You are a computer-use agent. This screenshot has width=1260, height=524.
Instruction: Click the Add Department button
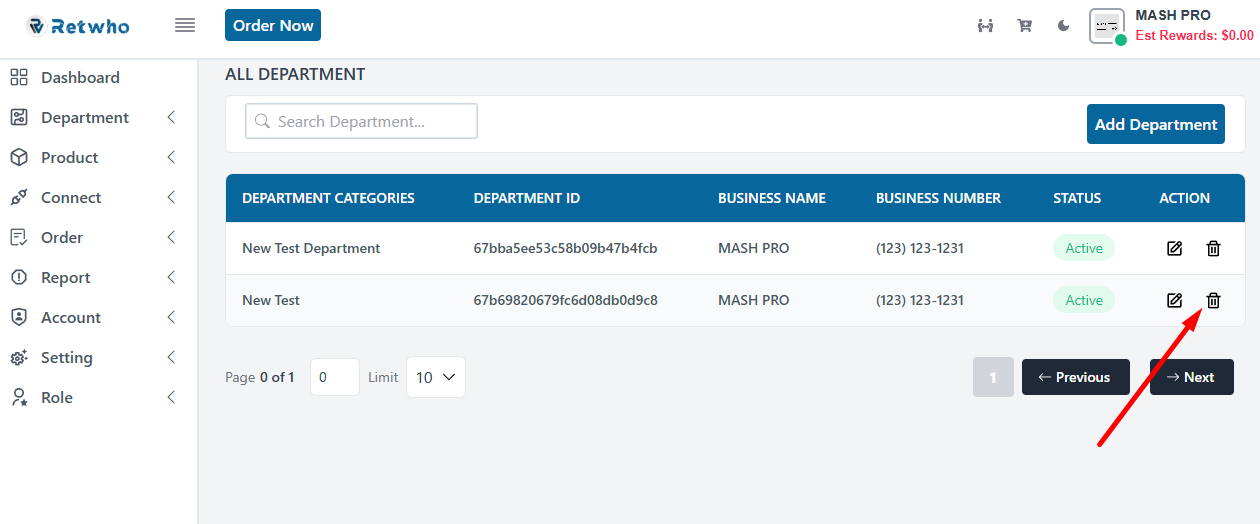pos(1156,124)
